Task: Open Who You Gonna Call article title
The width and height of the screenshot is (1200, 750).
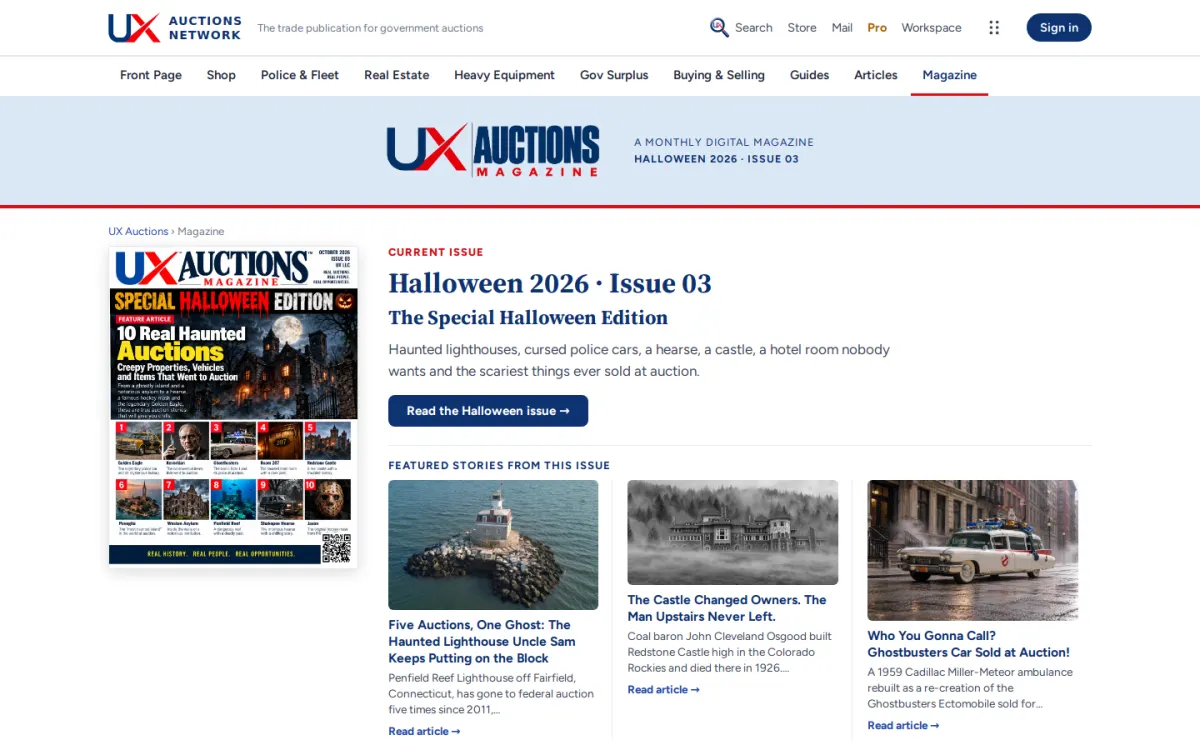Action: click(x=968, y=644)
